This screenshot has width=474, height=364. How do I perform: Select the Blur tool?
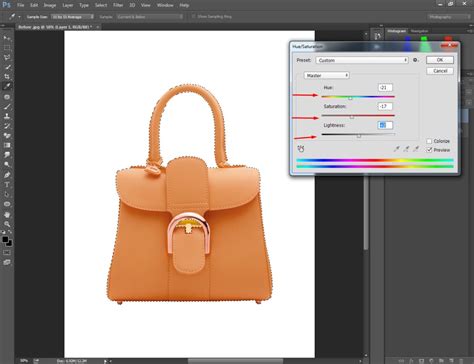[7, 155]
